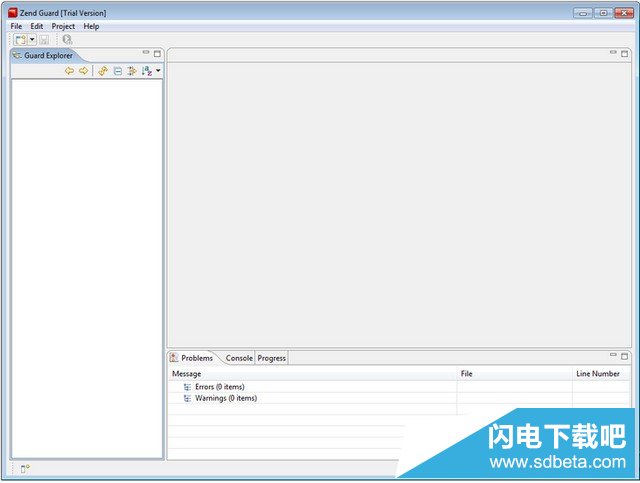Open the Help menu
Screen dimensions: 640x483
click(x=91, y=26)
